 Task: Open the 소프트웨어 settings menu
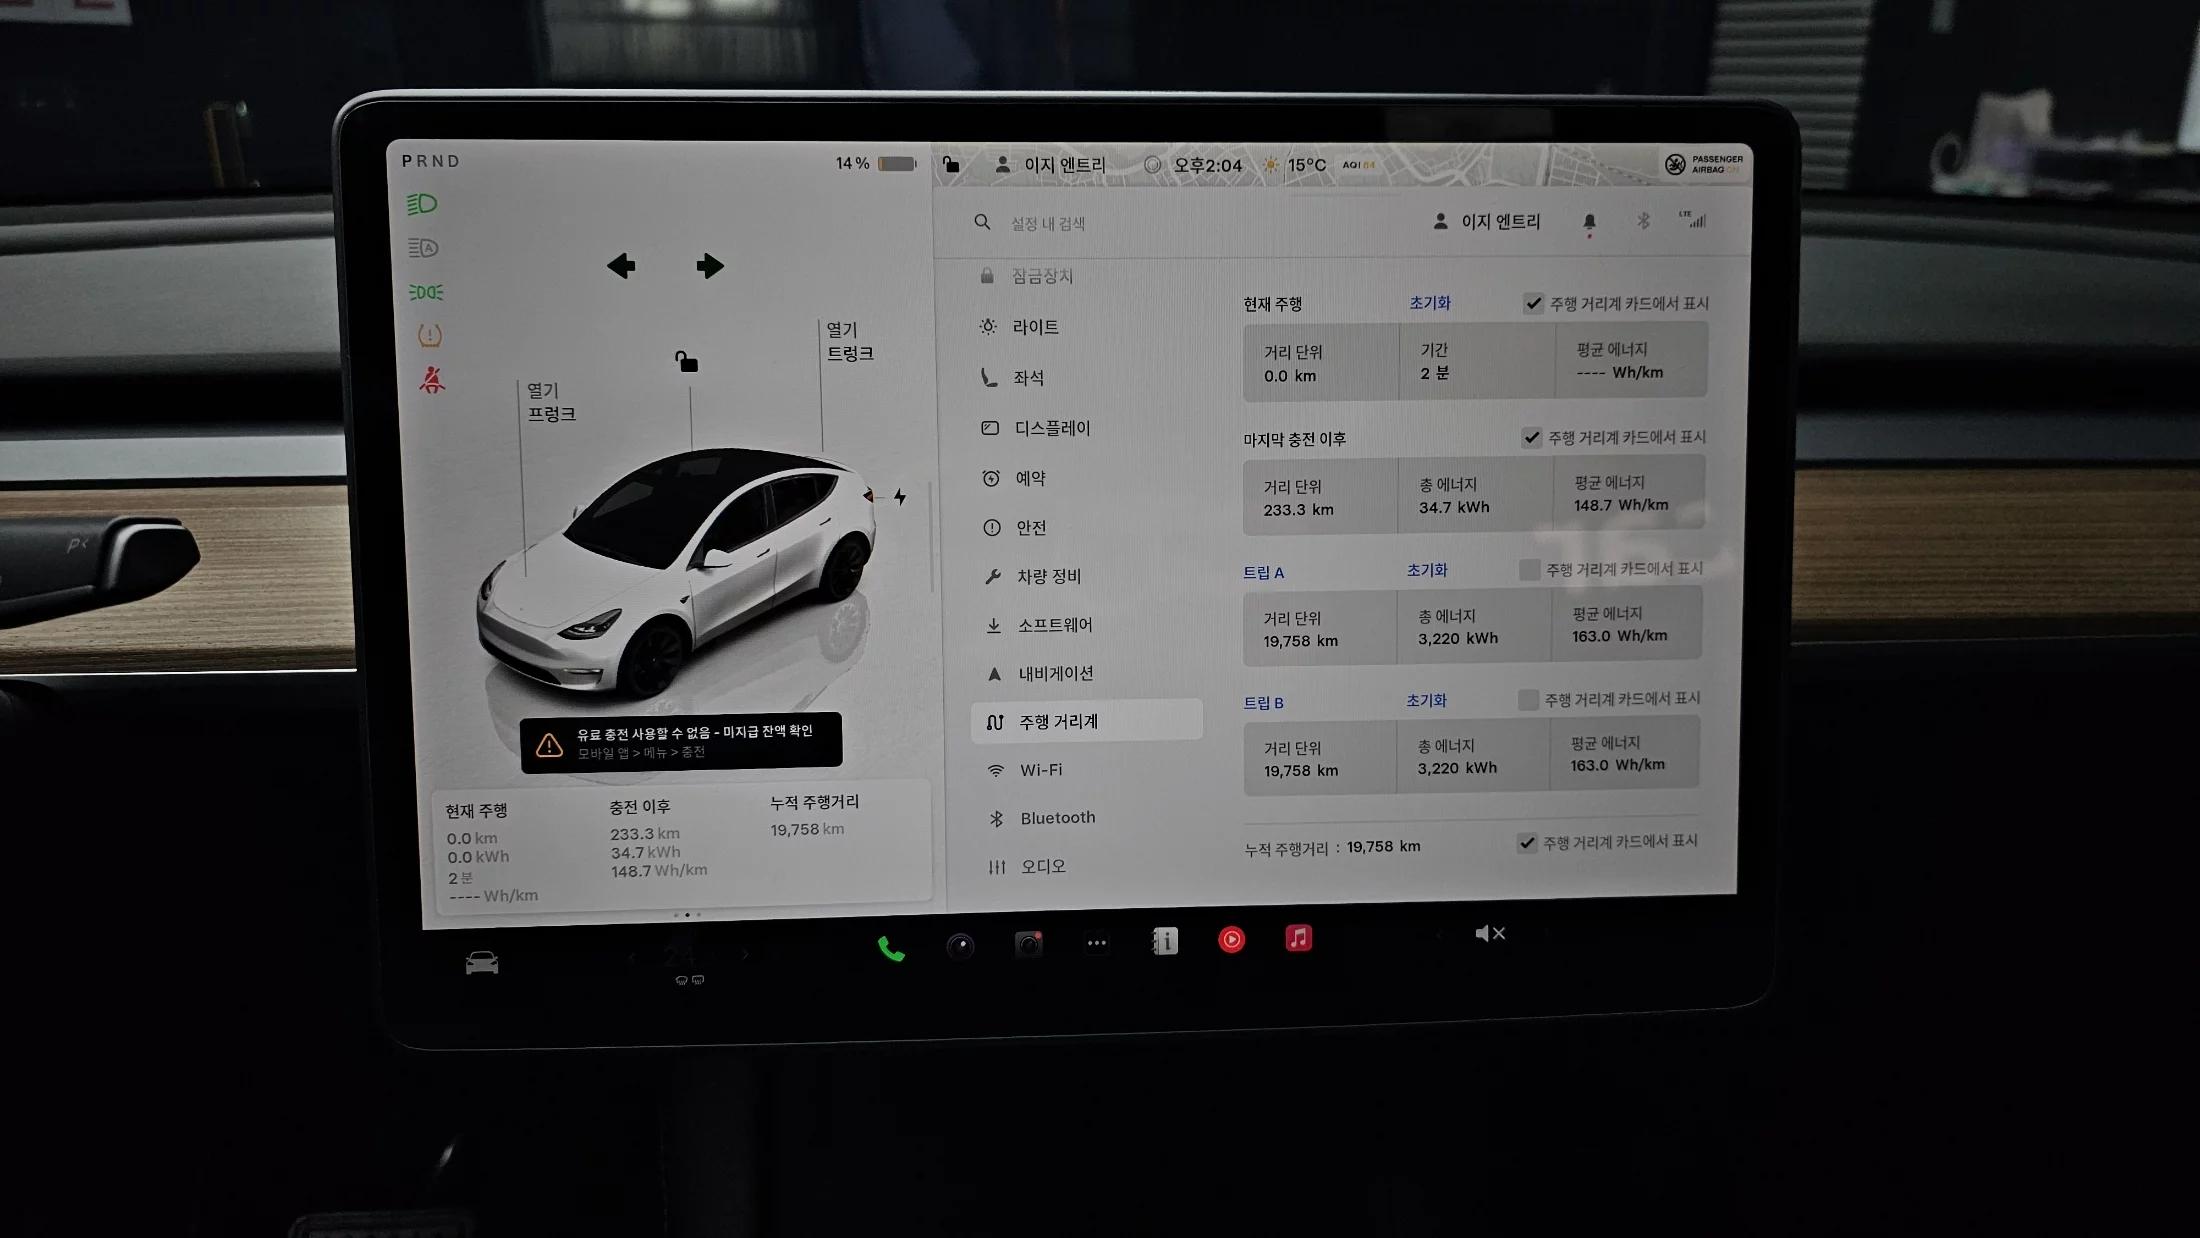pos(1054,625)
